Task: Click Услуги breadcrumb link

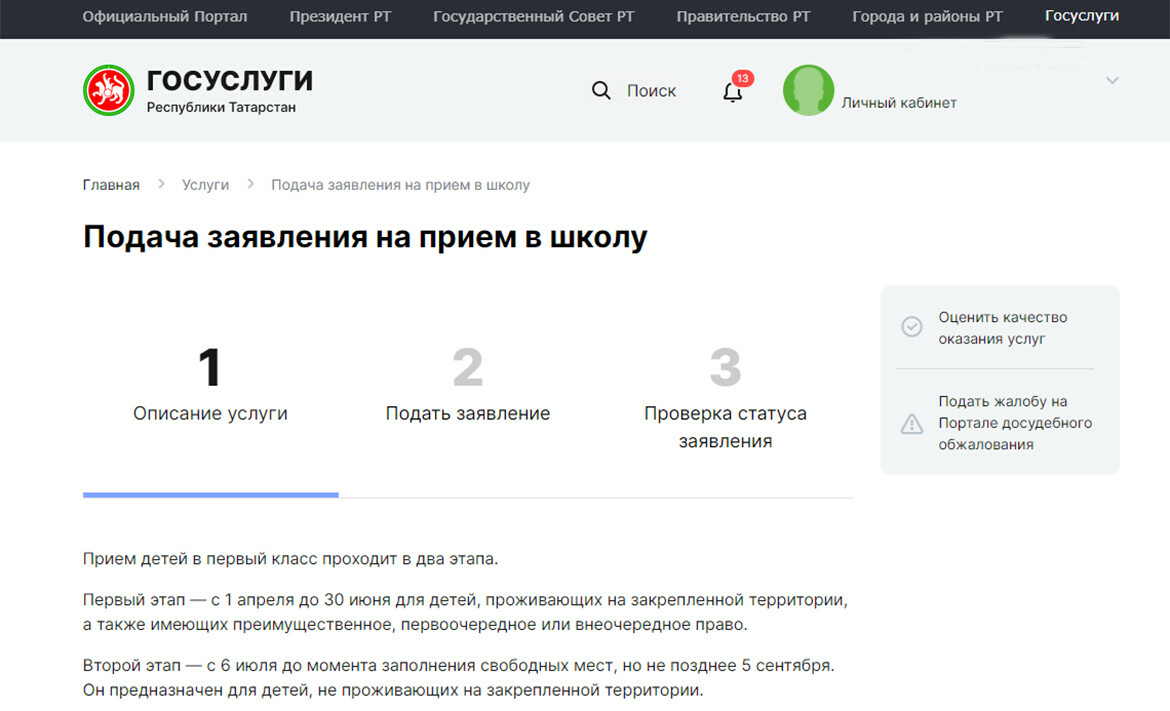Action: pos(205,185)
